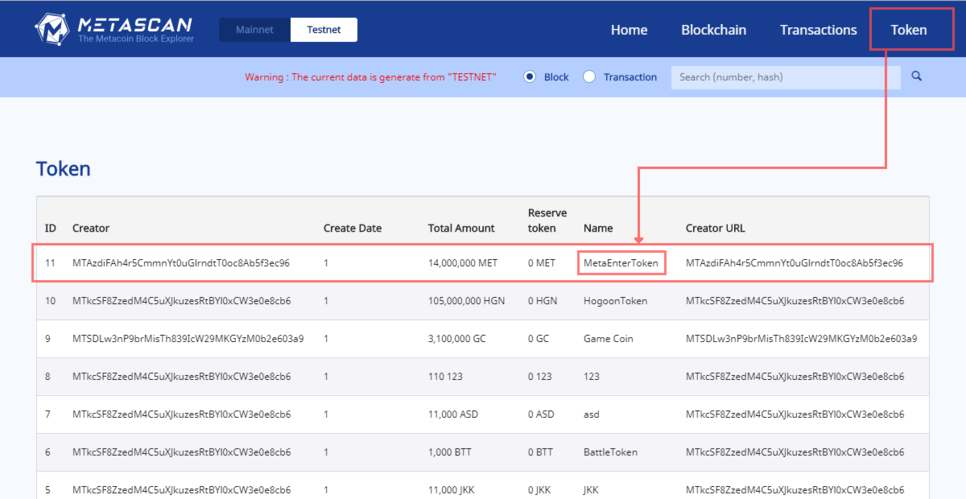The width and height of the screenshot is (966, 499).
Task: Click the Creator URL column header
Action: pos(715,228)
